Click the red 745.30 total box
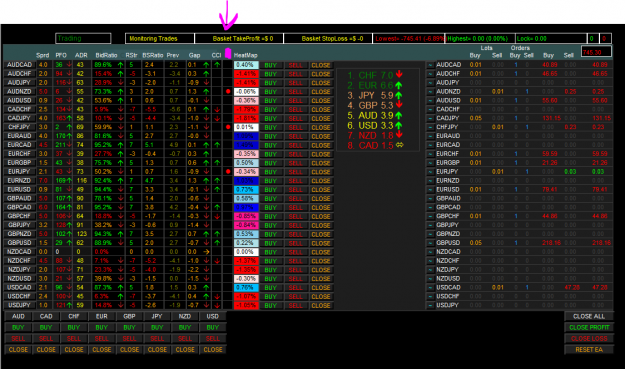Viewport: 625px width, 369px height. [596, 52]
